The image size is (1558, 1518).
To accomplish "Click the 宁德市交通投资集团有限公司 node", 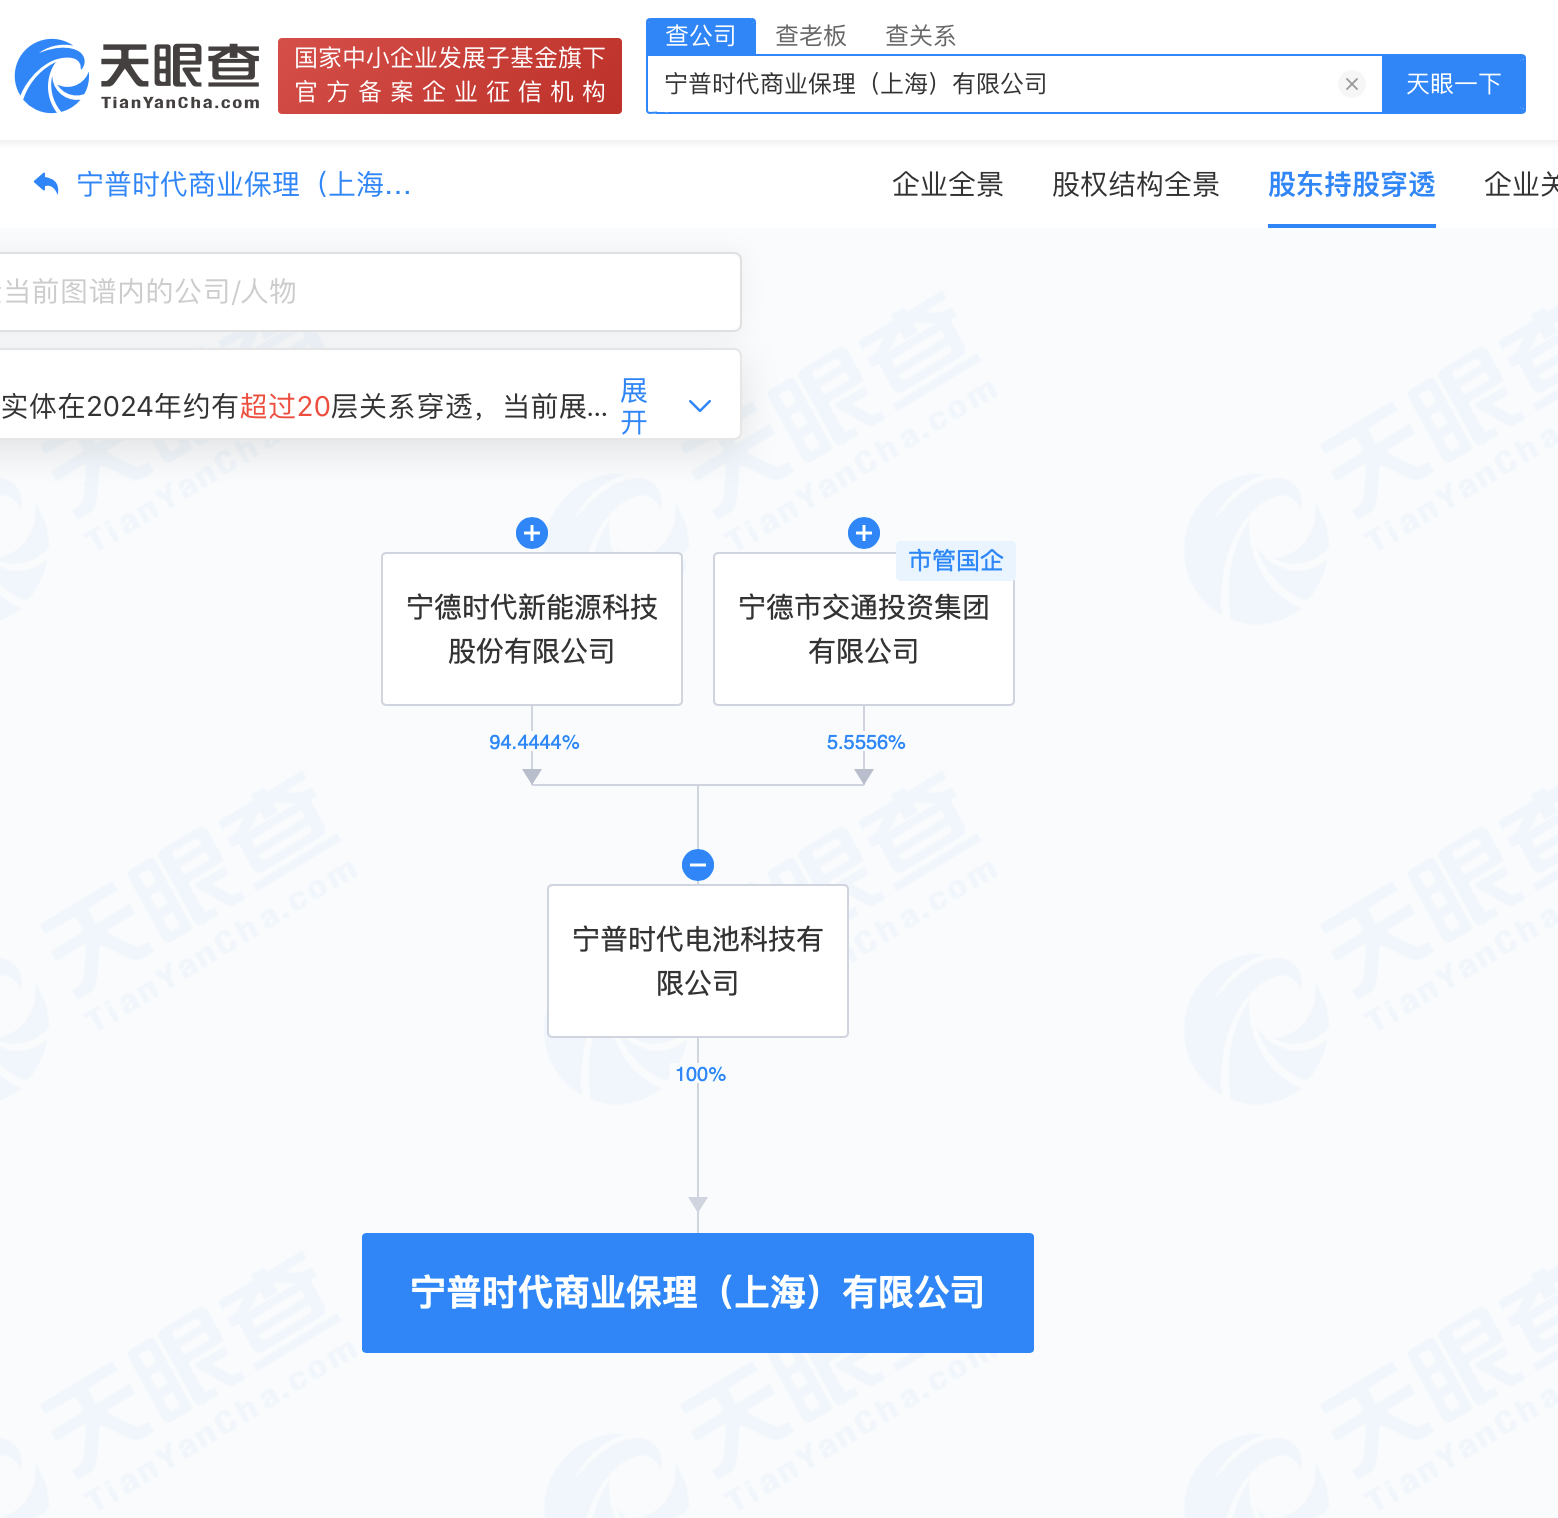I will coord(864,629).
